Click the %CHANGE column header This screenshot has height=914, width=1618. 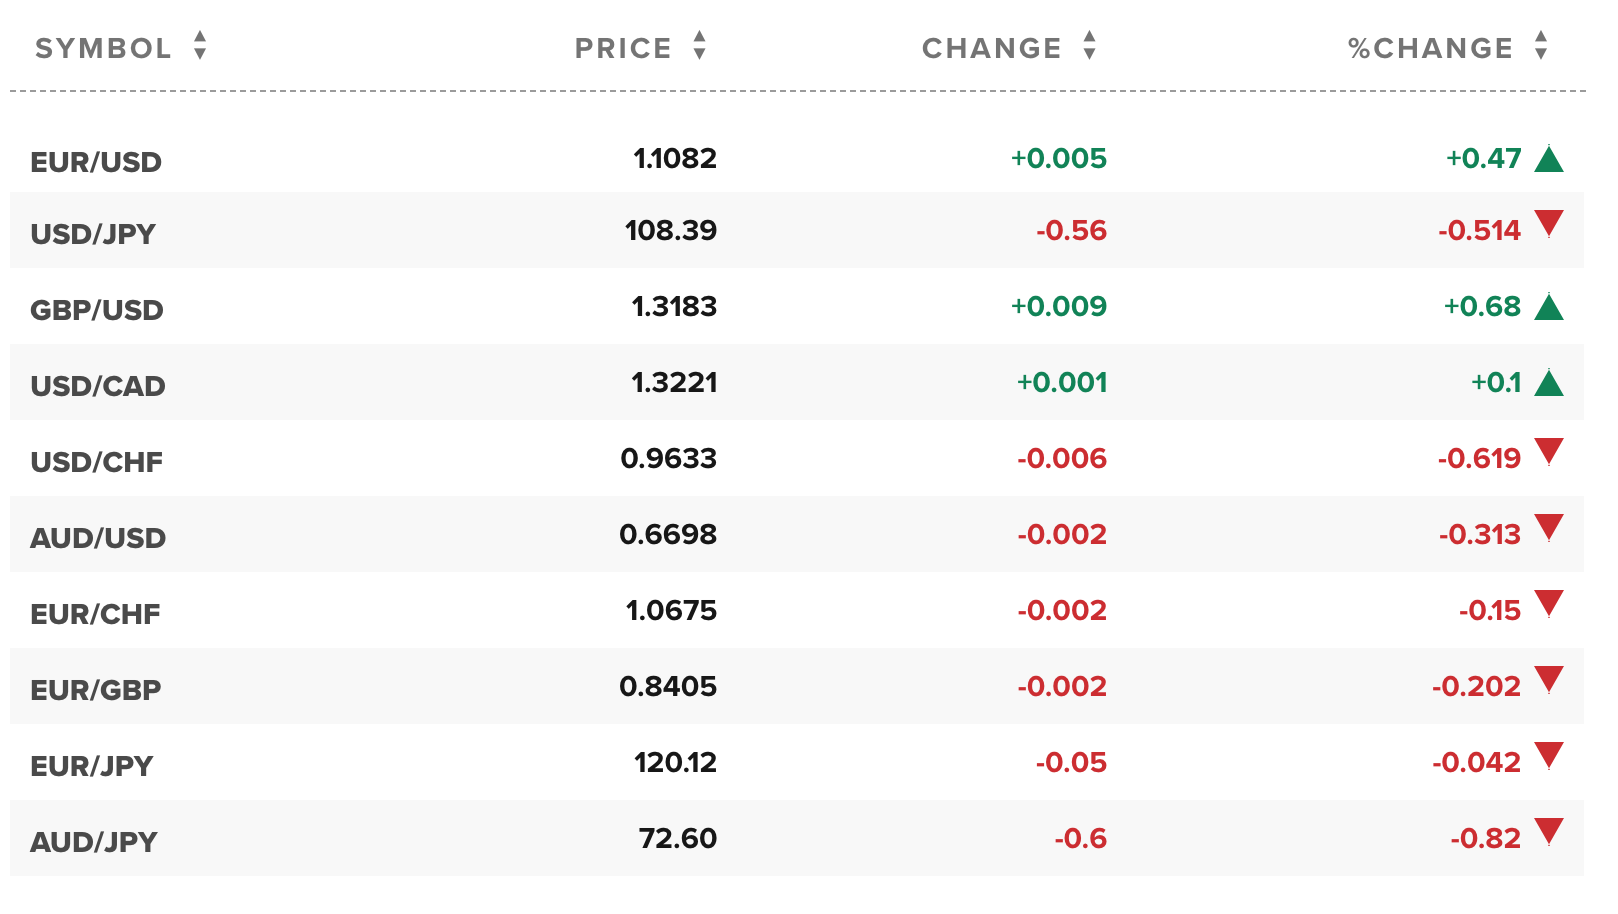click(1430, 48)
